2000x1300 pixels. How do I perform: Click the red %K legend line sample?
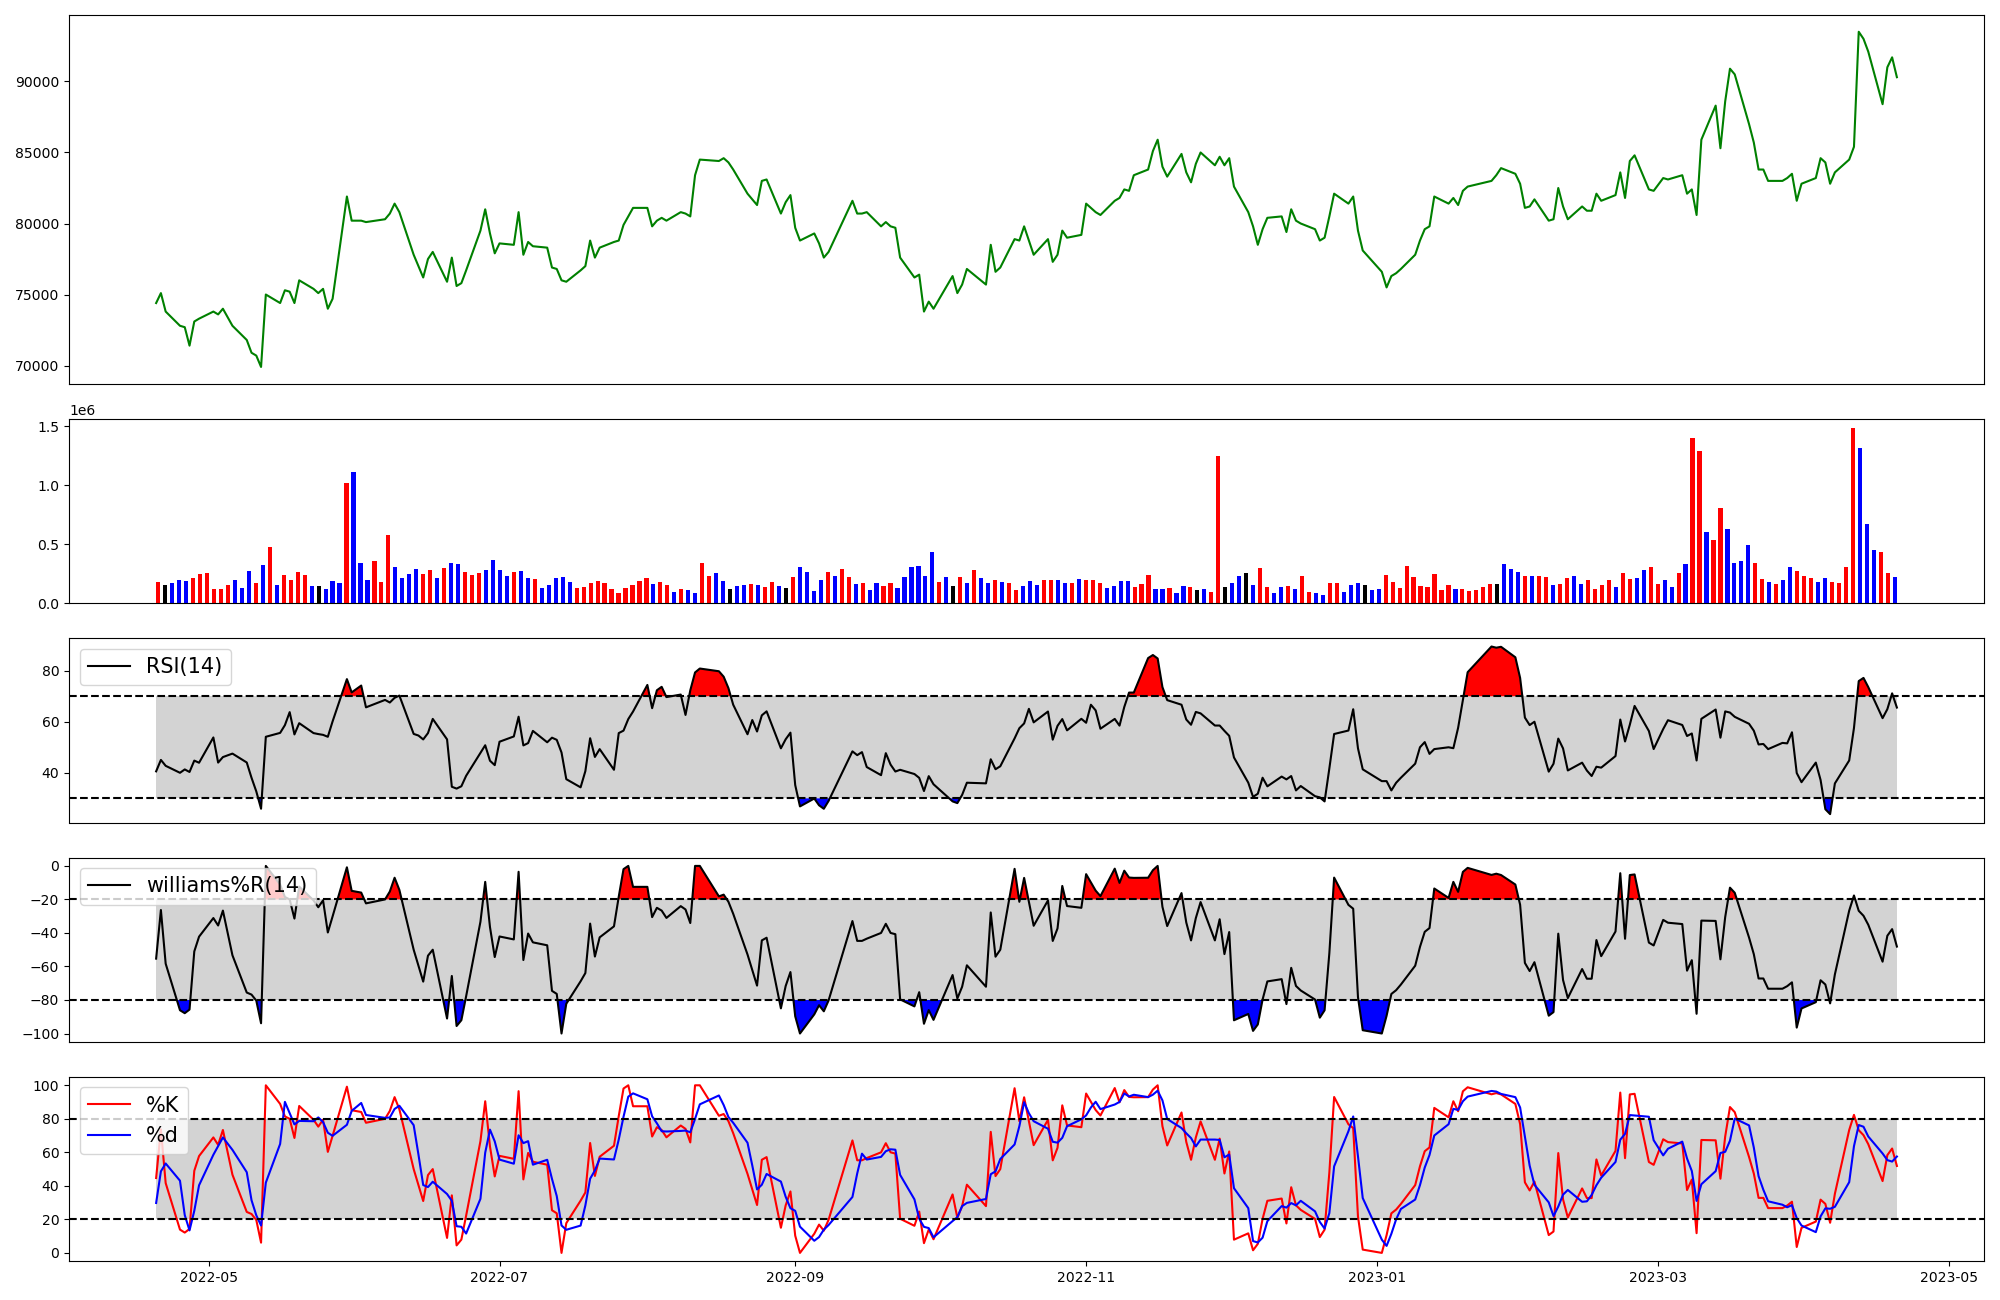pyautogui.click(x=109, y=1105)
